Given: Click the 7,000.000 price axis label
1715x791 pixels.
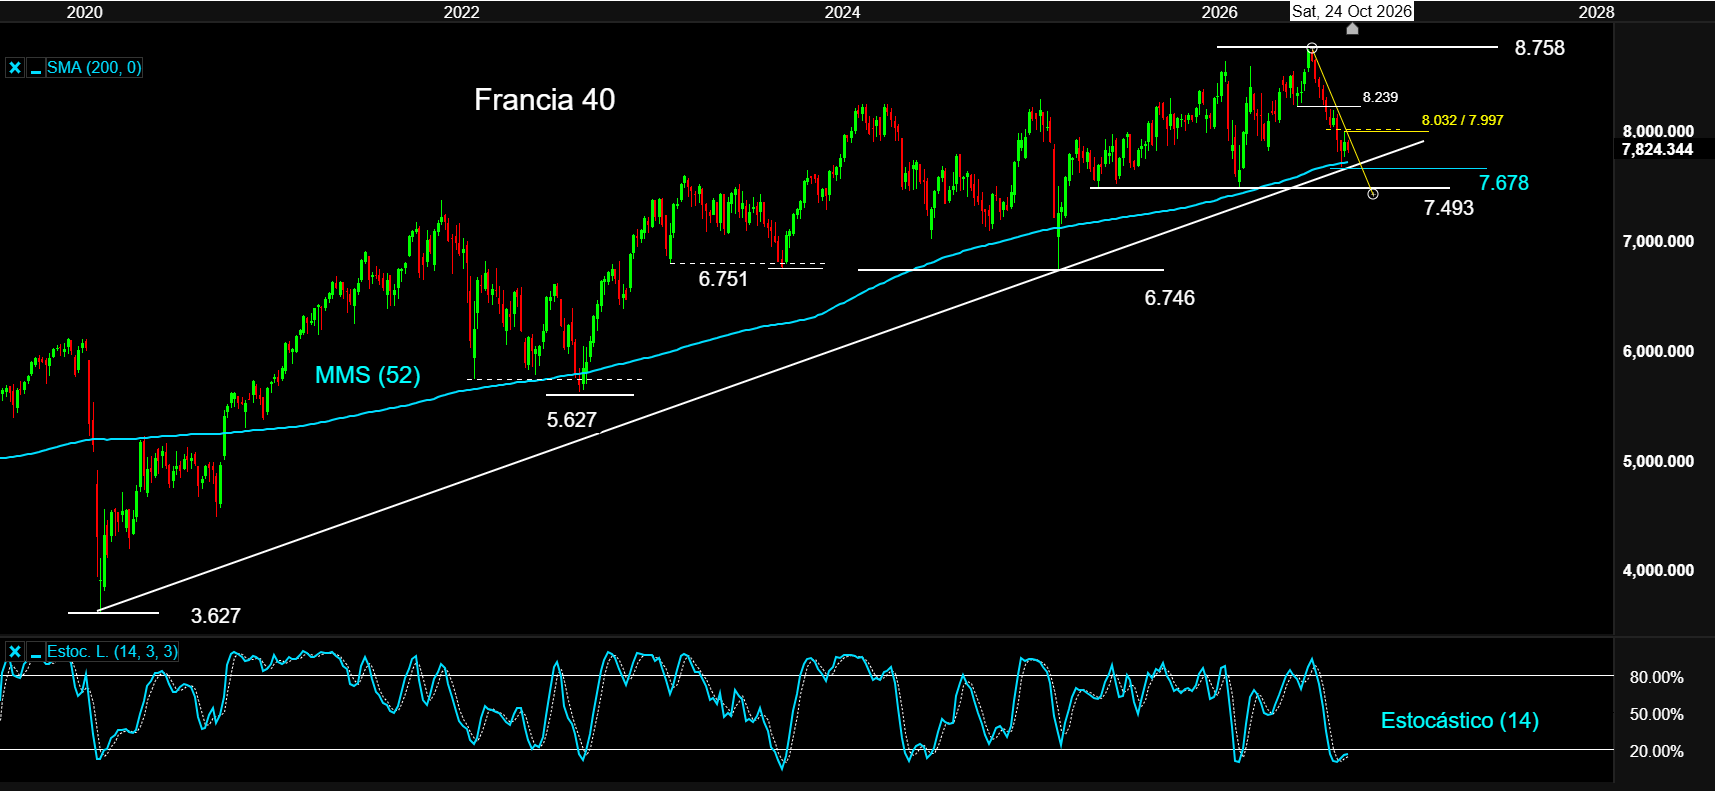Looking at the screenshot, I should (x=1658, y=241).
